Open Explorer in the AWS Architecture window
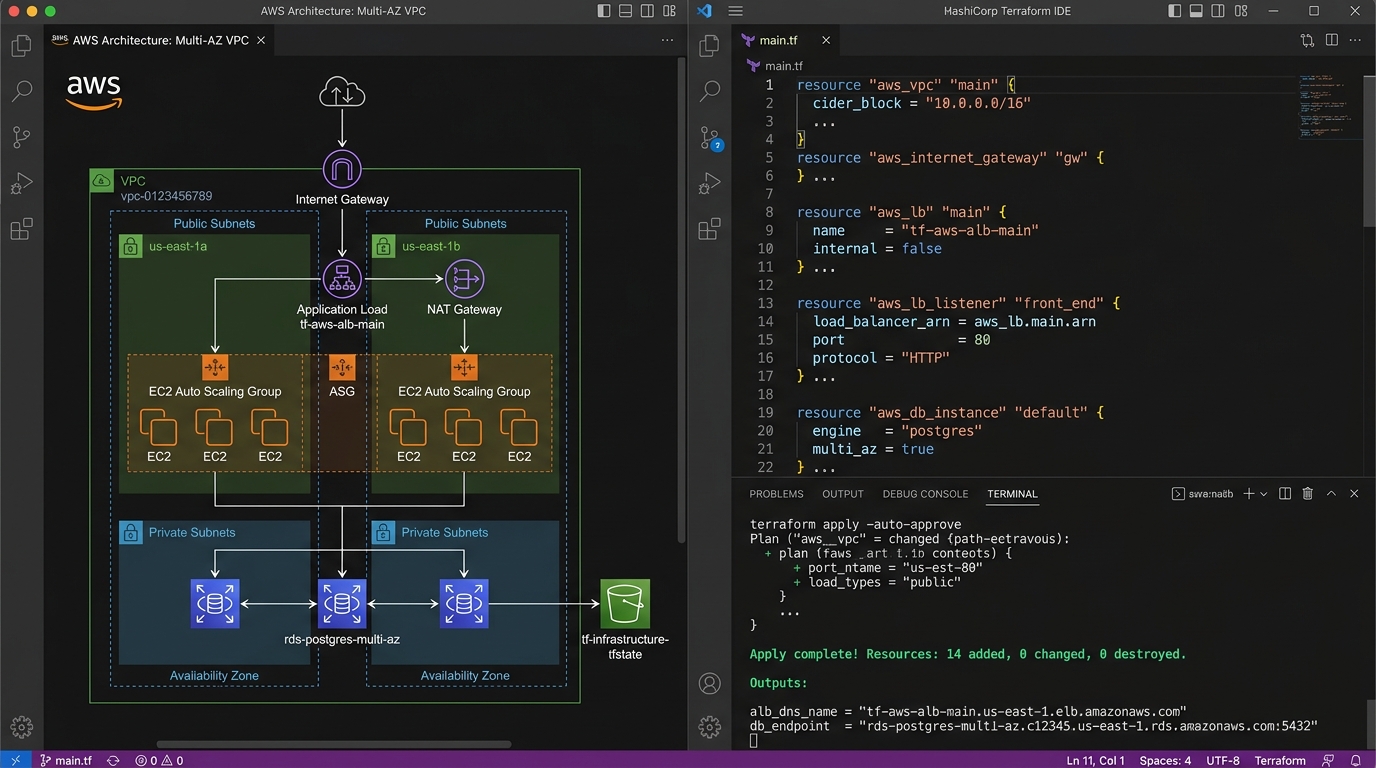Viewport: 1376px width, 768px height. click(21, 46)
